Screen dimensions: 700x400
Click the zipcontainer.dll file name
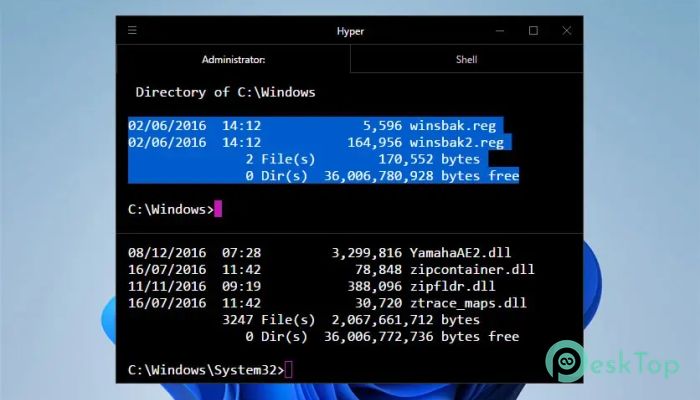[x=472, y=270]
